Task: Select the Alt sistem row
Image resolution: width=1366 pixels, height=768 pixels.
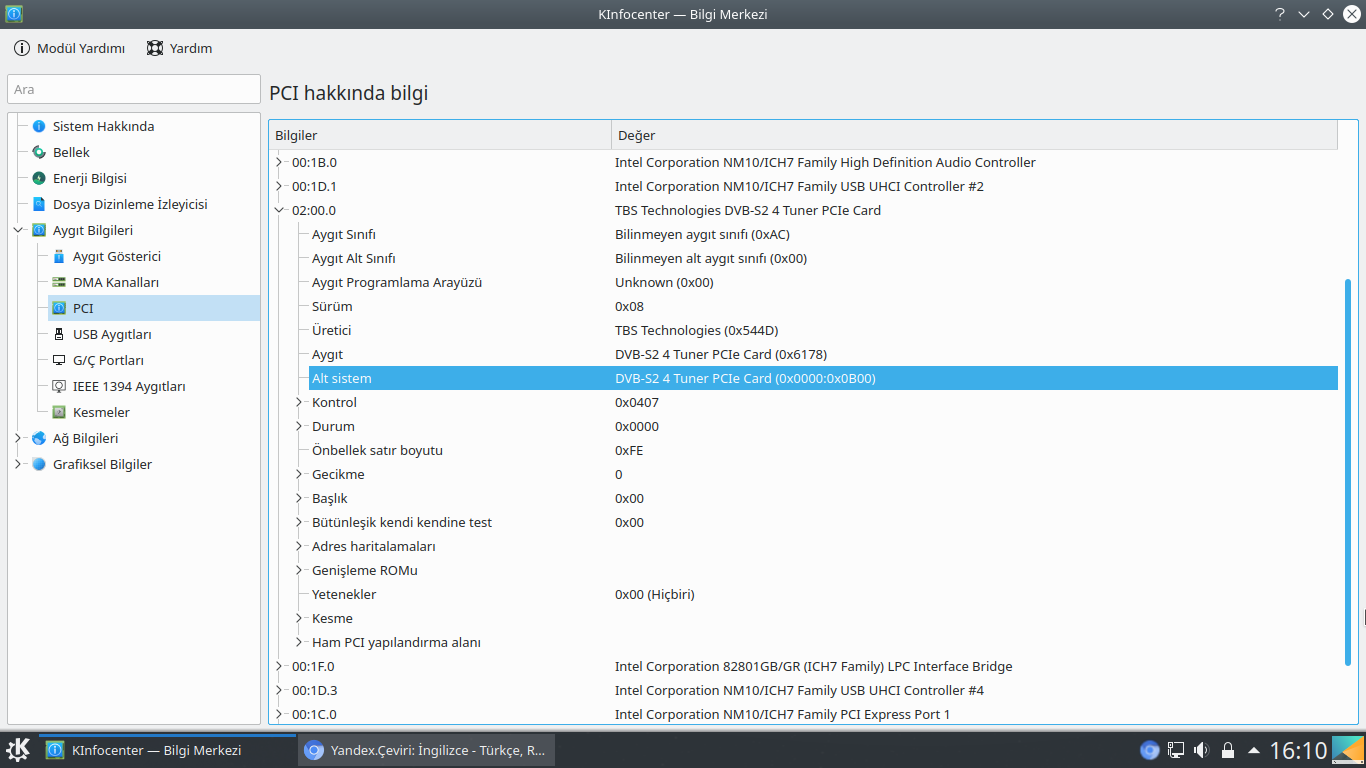Action: pos(823,378)
